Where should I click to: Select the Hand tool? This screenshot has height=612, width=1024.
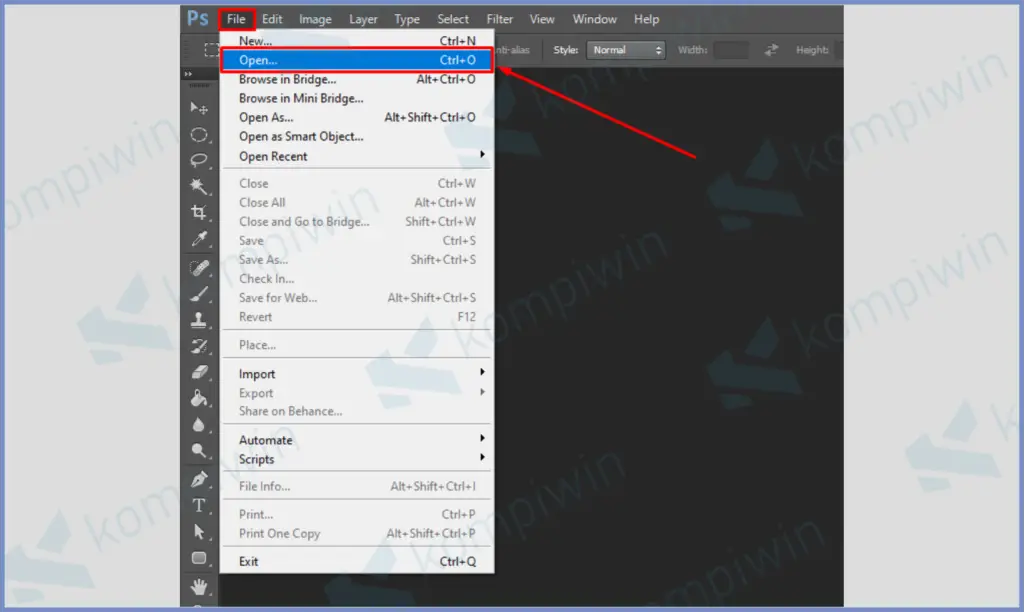coord(199,587)
